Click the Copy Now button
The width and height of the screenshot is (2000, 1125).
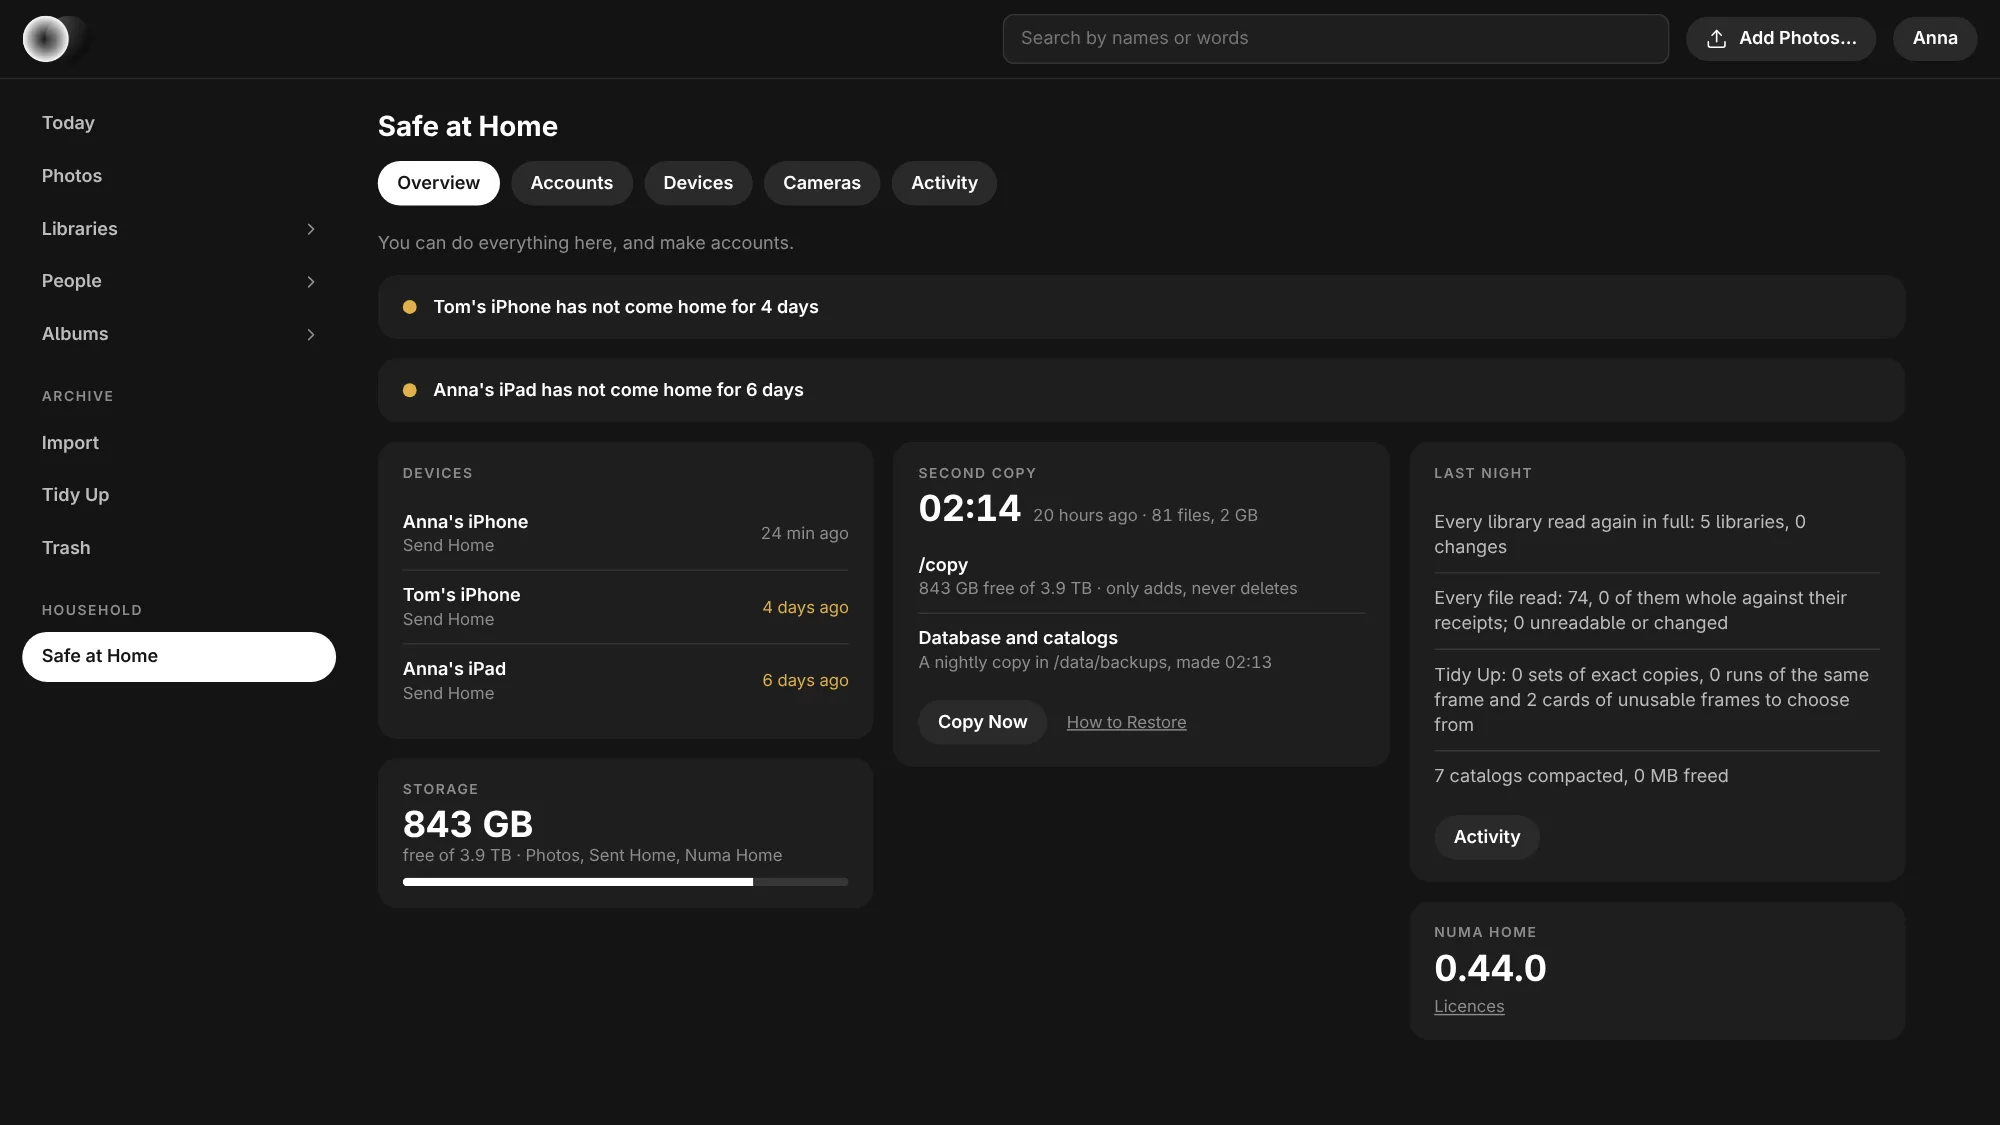982,722
